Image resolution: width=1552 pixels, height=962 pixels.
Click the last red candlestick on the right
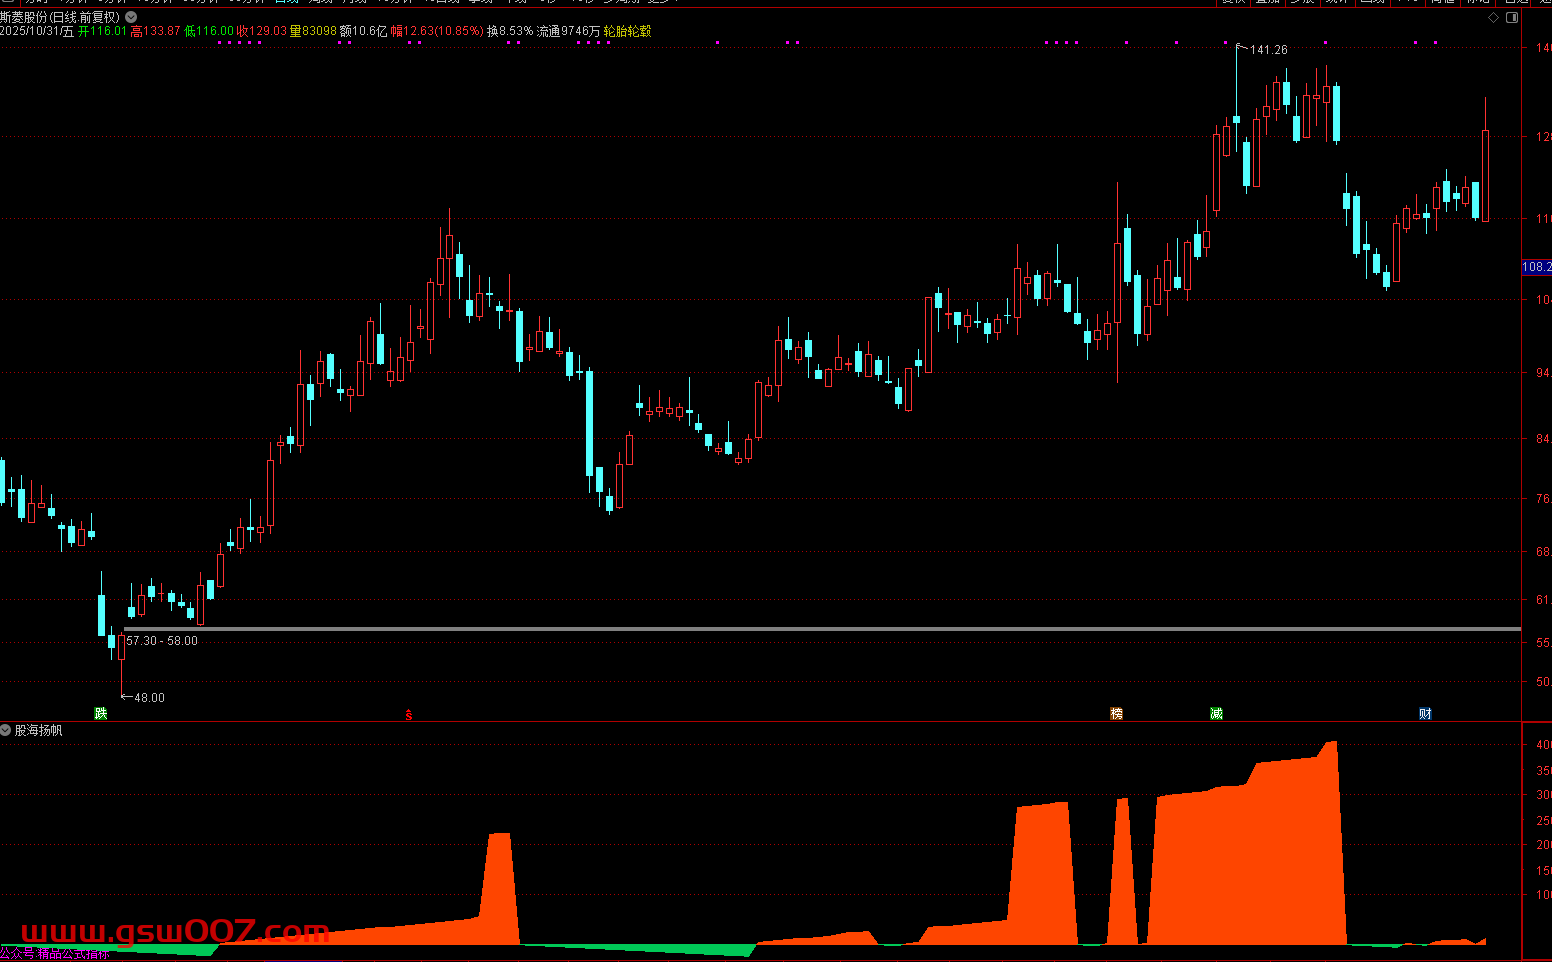pyautogui.click(x=1485, y=175)
